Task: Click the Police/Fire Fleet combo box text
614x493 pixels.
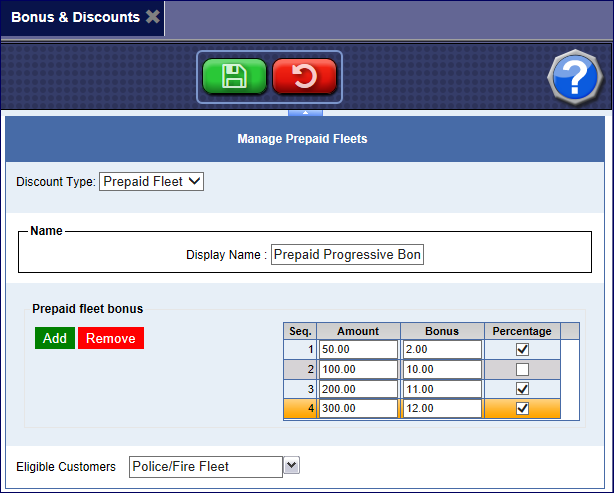Action: coord(206,466)
